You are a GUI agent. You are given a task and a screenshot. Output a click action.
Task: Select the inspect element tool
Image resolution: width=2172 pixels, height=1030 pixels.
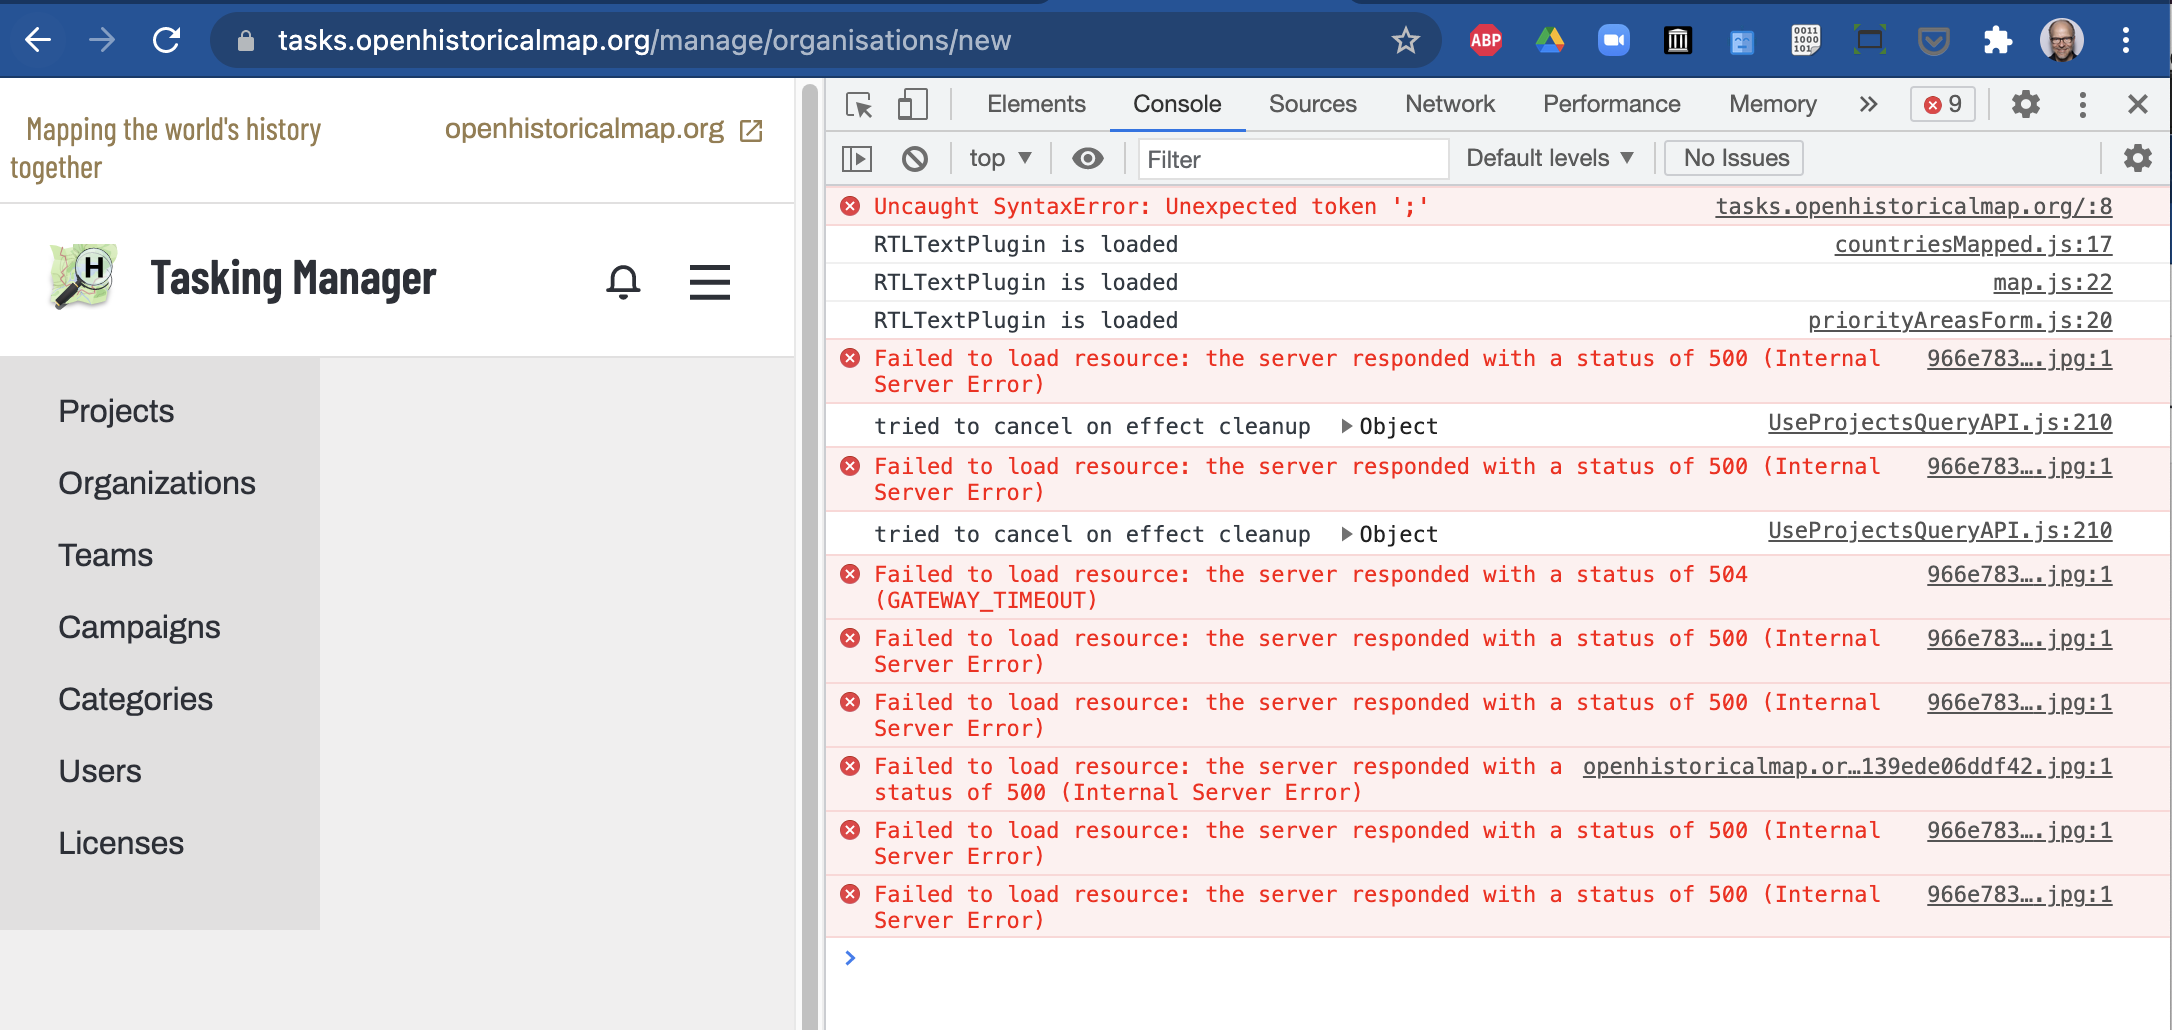pos(858,104)
